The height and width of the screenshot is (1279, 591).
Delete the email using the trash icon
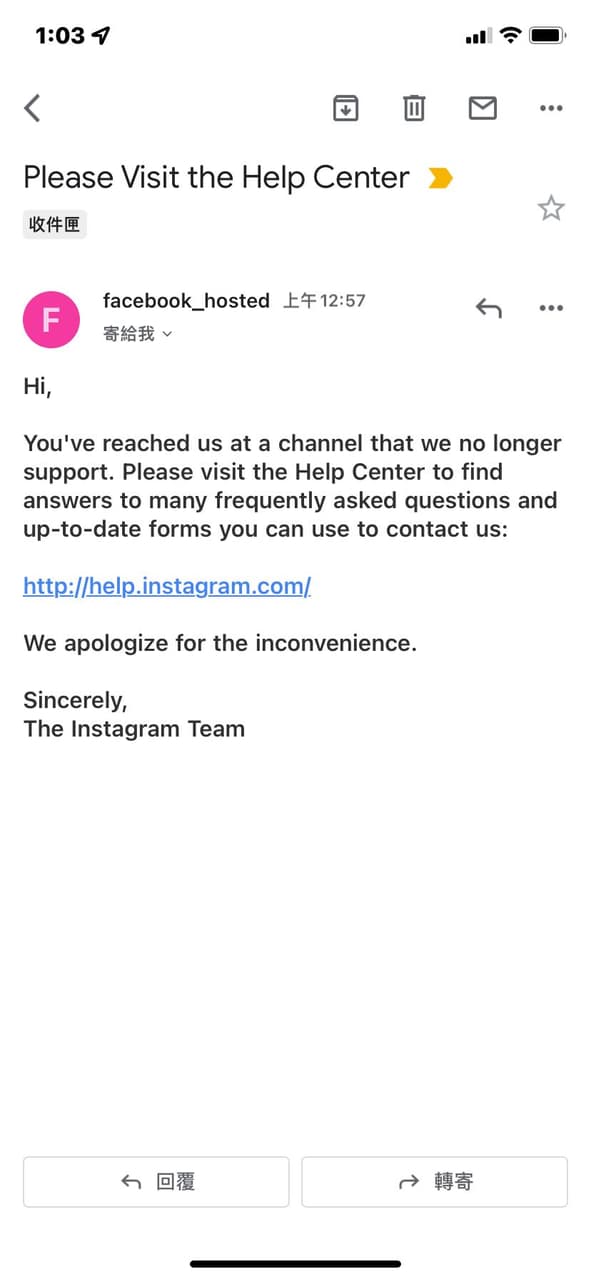tap(414, 107)
